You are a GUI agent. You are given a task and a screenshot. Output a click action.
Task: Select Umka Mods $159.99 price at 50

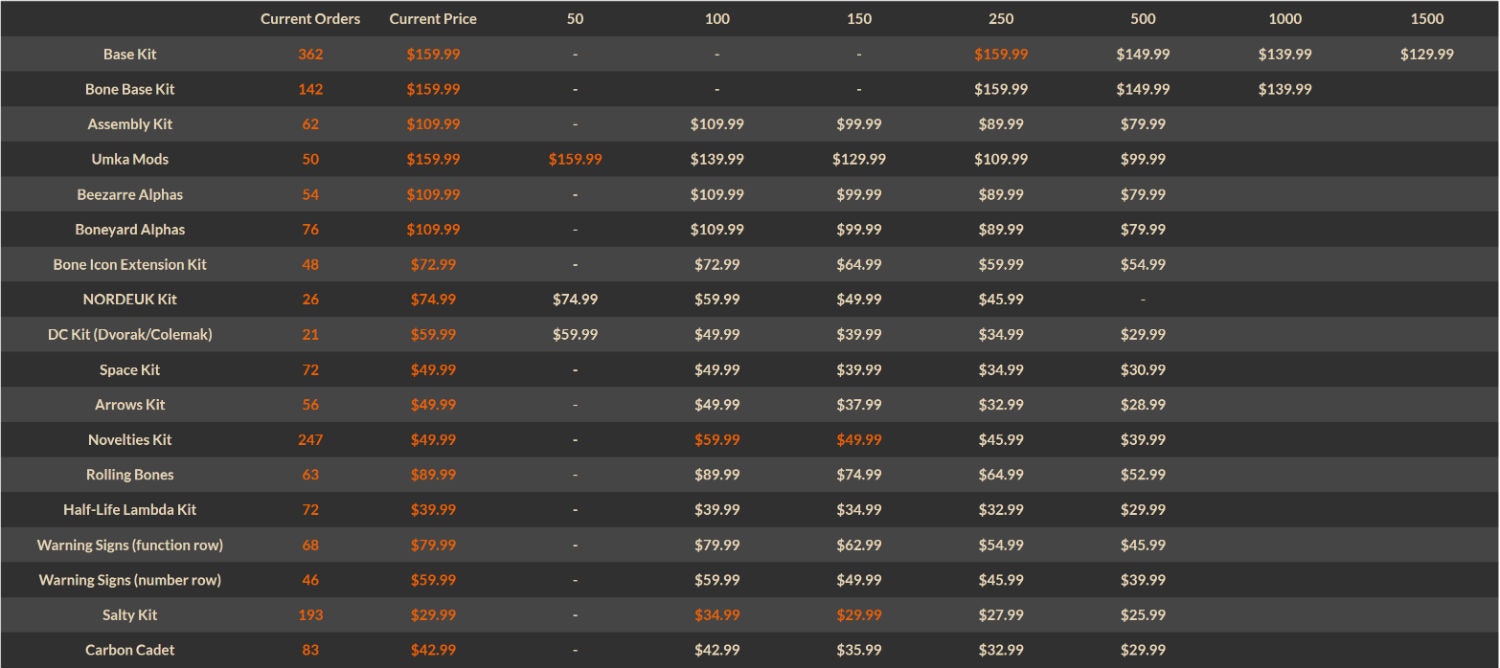click(x=575, y=159)
